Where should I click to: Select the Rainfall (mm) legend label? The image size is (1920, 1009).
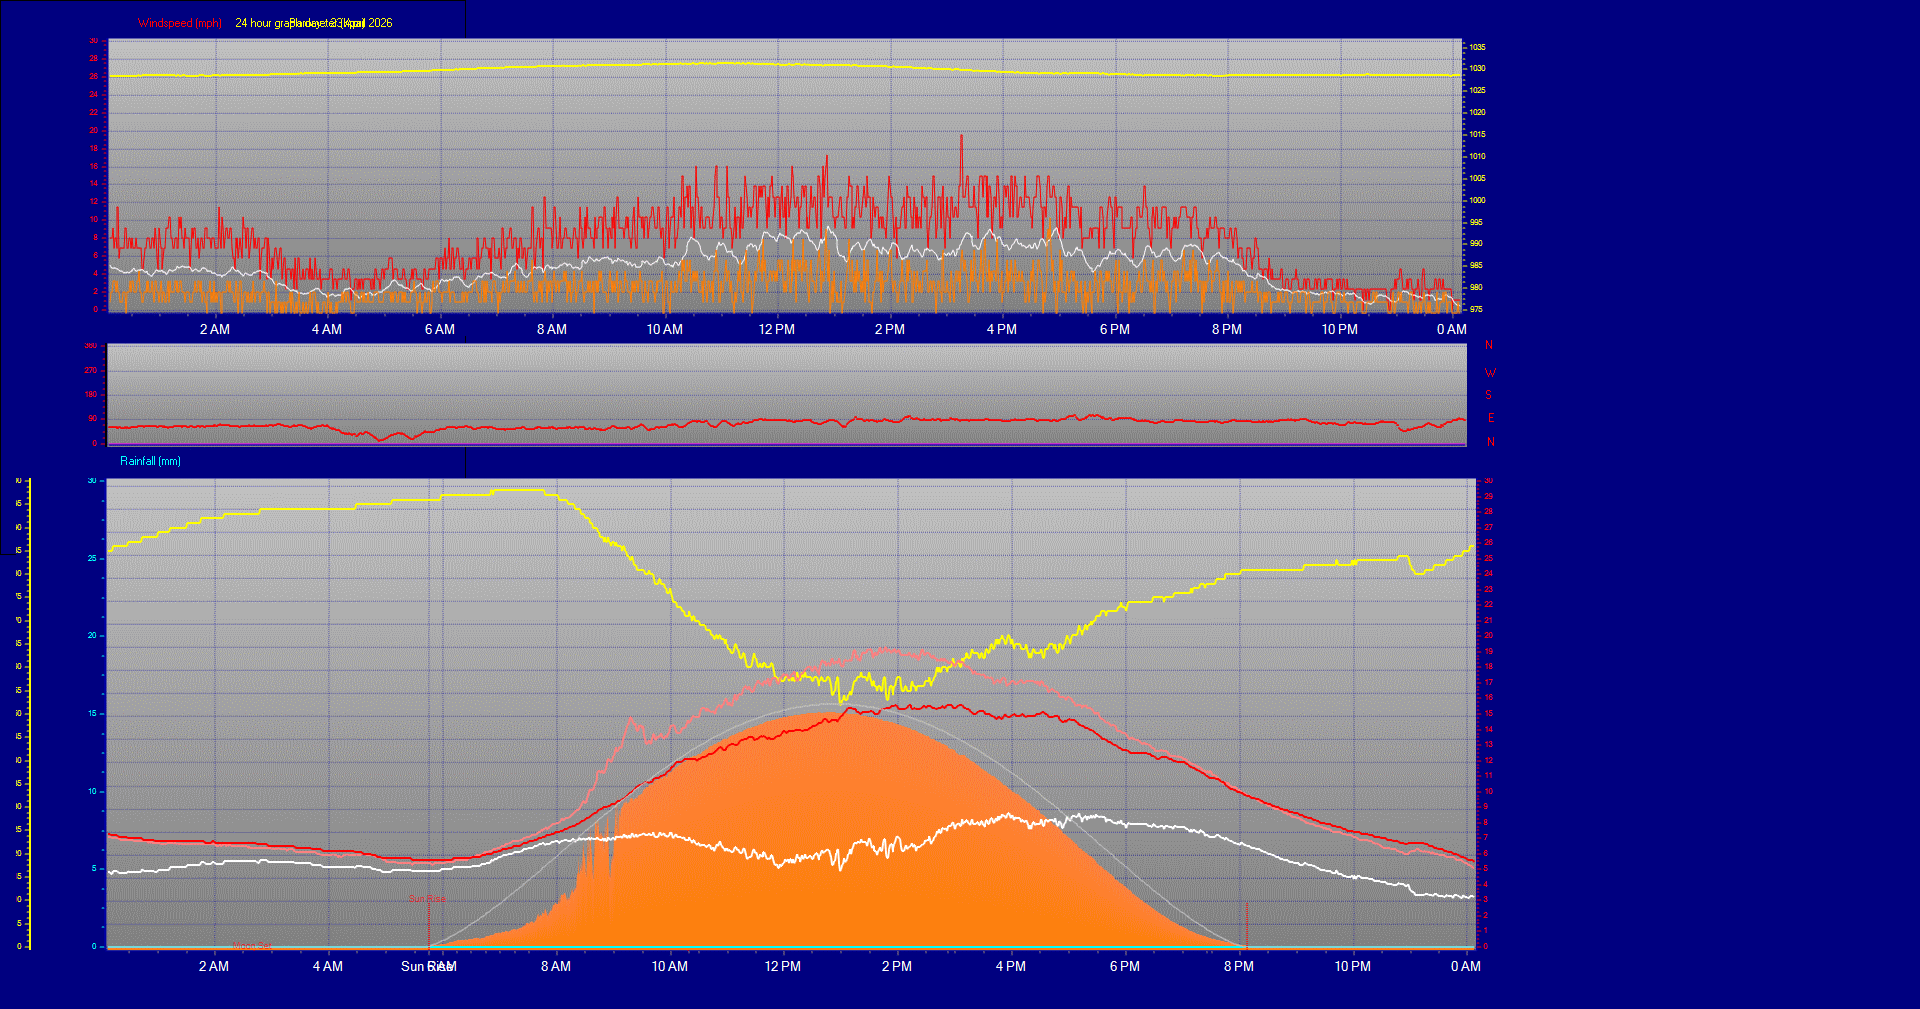(x=150, y=461)
